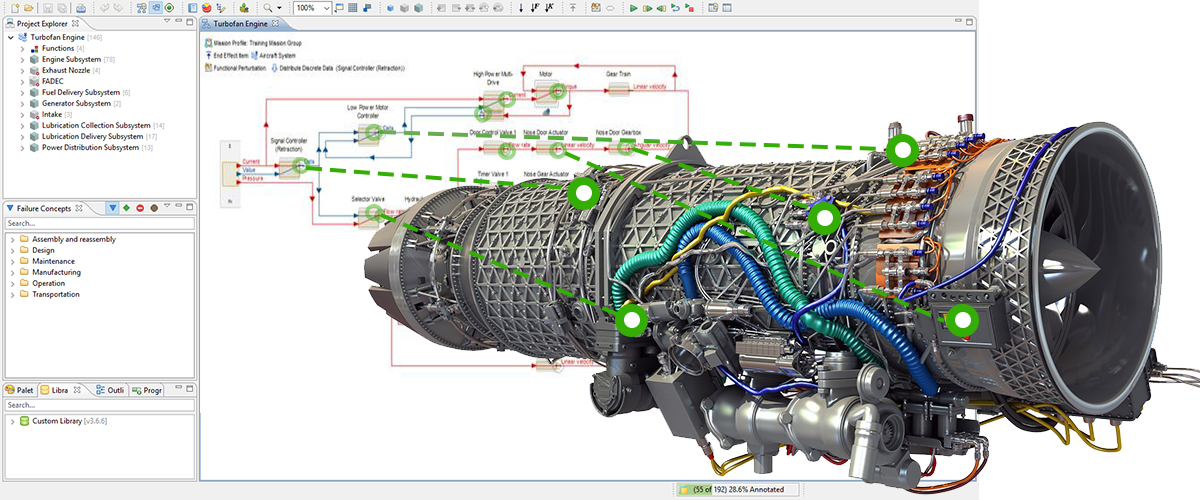The height and width of the screenshot is (500, 1200).
Task: Expand the Engine Subsystem tree node
Action: pos(23,59)
